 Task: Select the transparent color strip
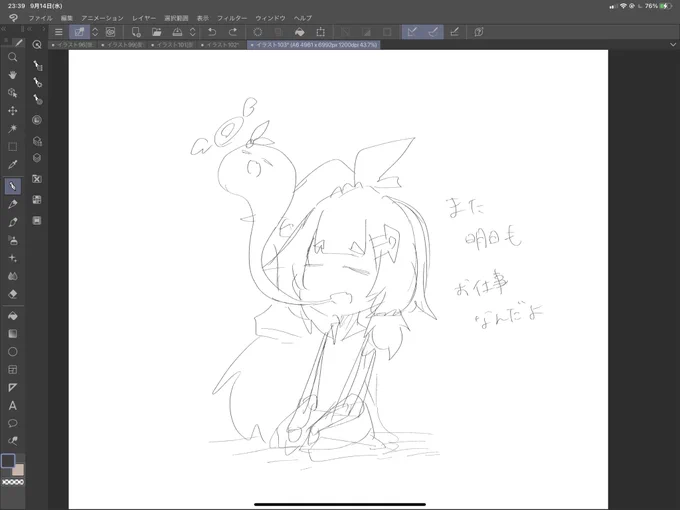(13, 482)
